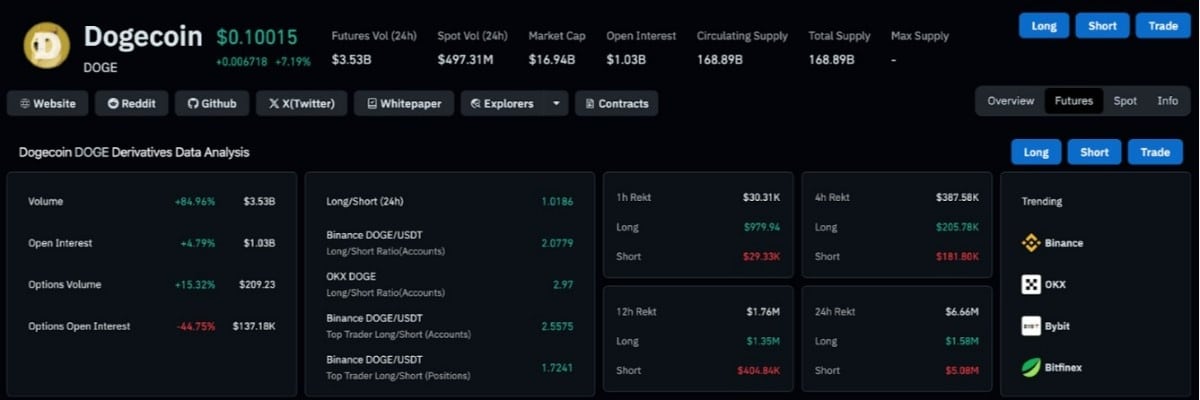Click the 4h short liquidation $181.80K
This screenshot has height=400, width=1200.
[957, 256]
